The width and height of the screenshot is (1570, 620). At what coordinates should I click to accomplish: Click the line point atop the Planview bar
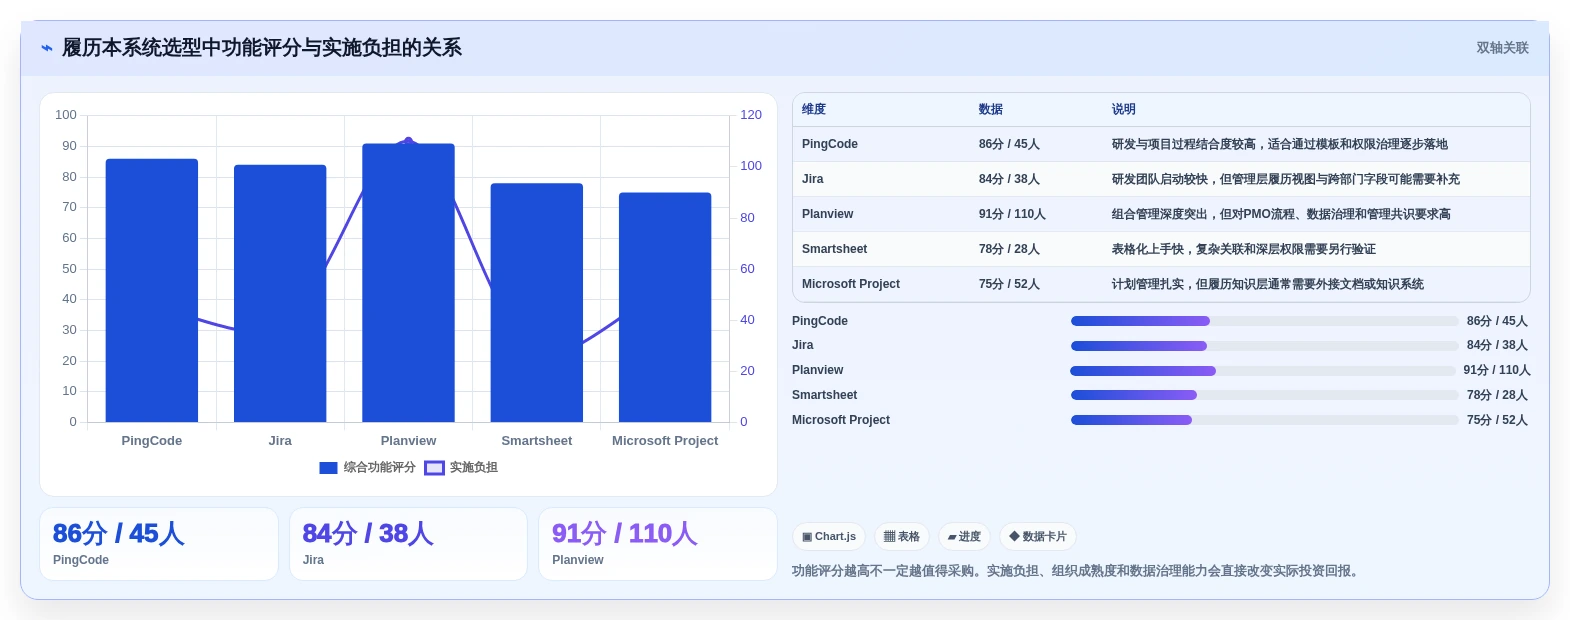coord(408,141)
